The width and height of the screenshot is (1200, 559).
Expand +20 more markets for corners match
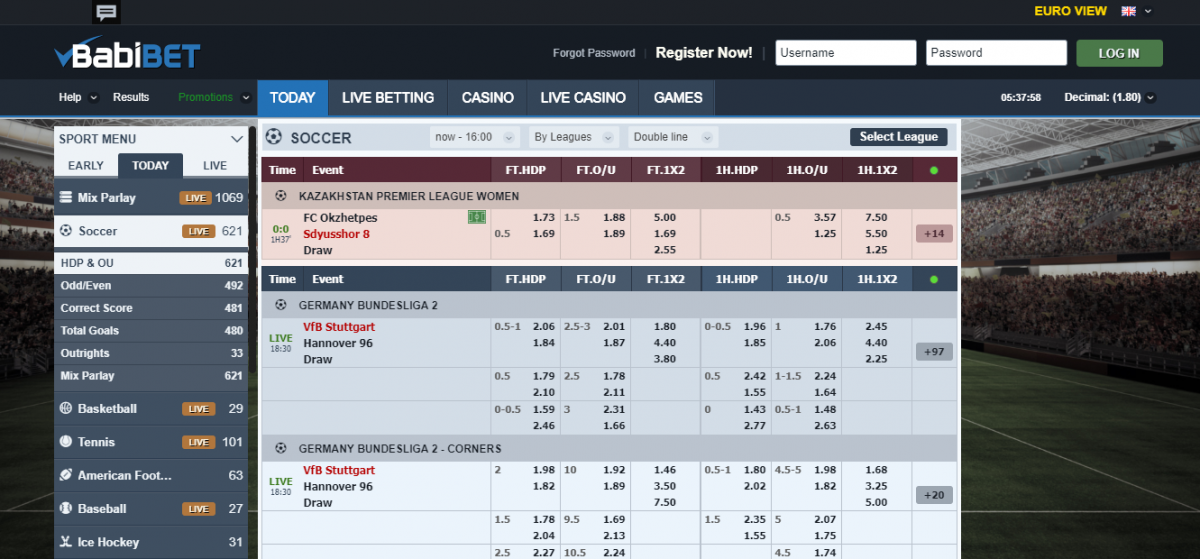pos(934,495)
